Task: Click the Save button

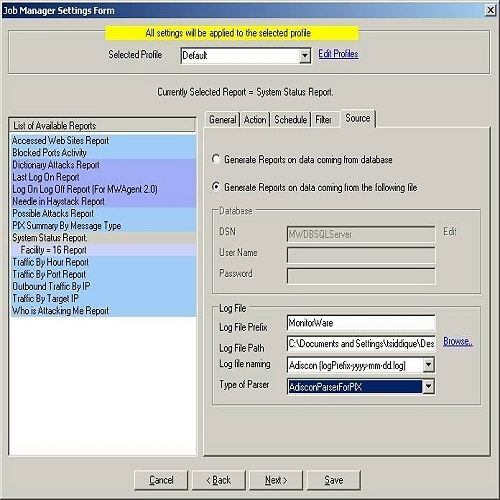Action: click(334, 480)
